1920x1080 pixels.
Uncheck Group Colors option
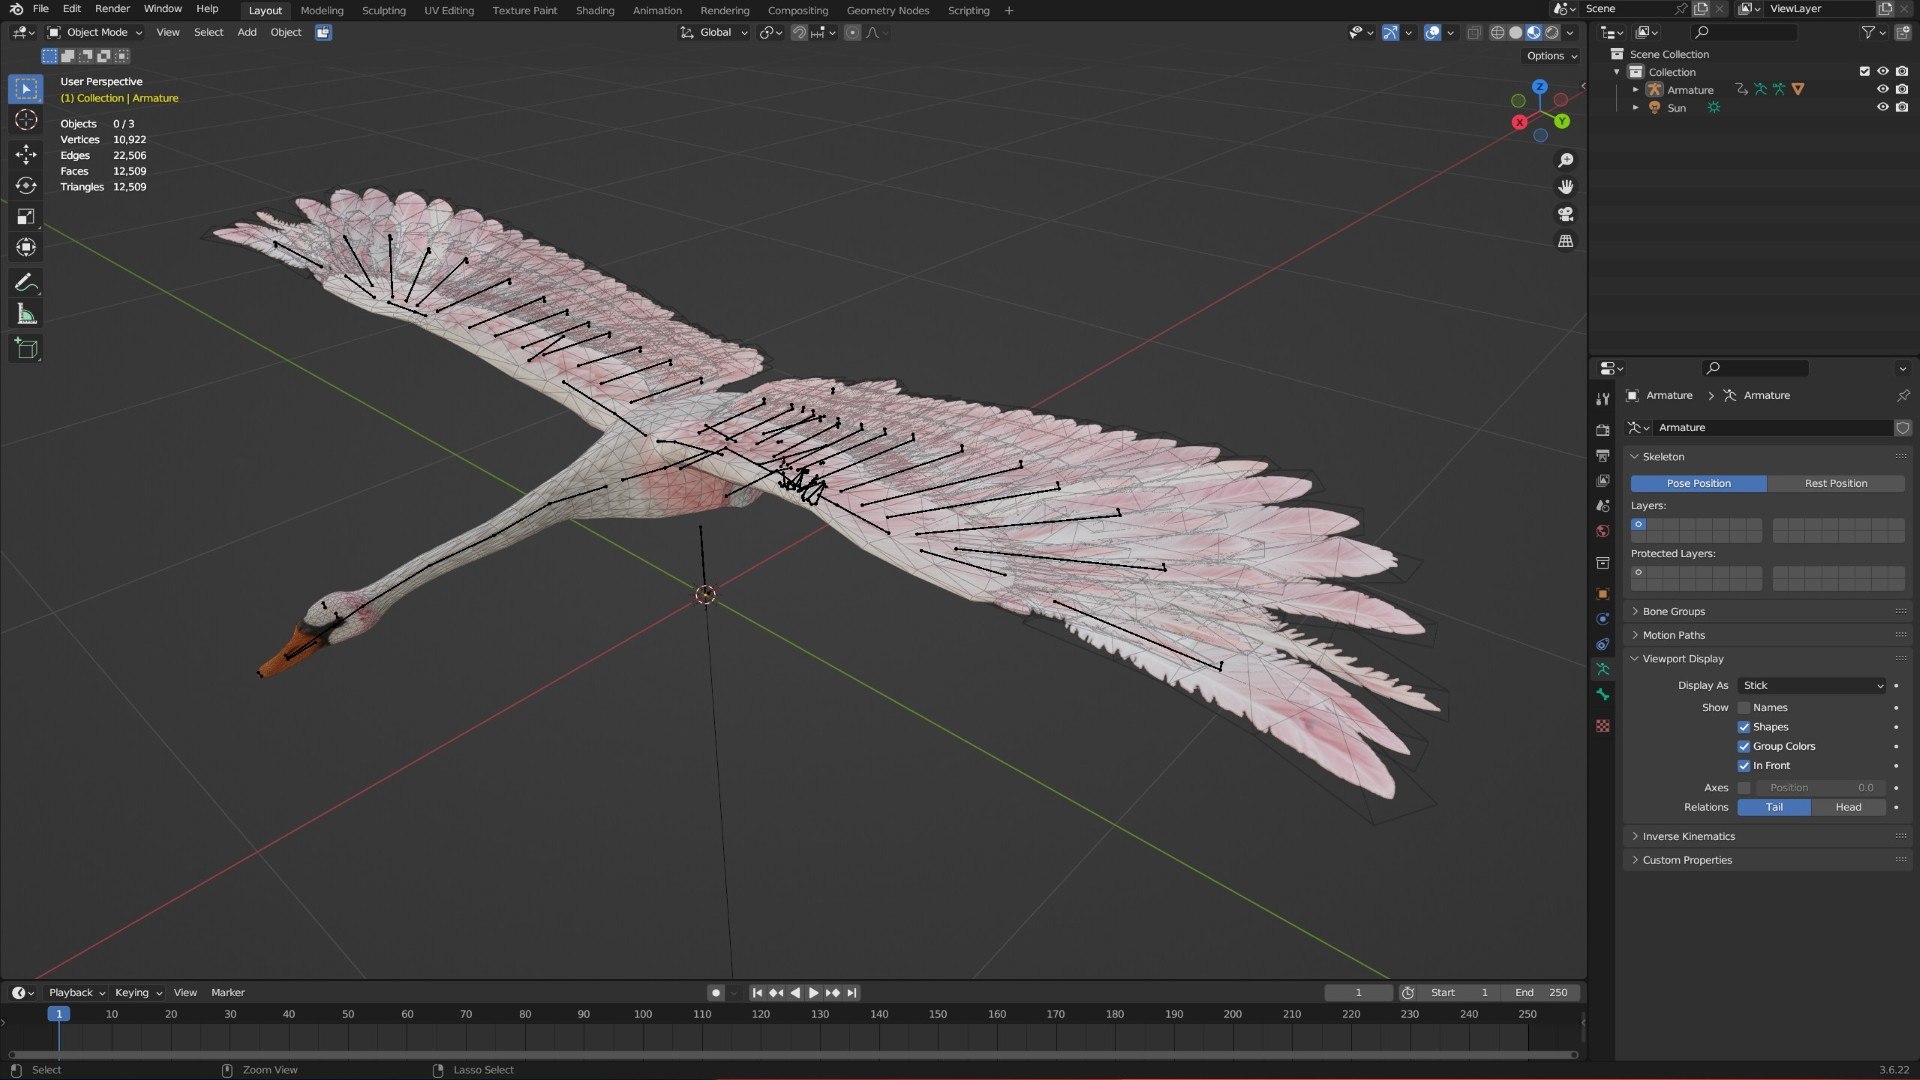pyautogui.click(x=1744, y=747)
